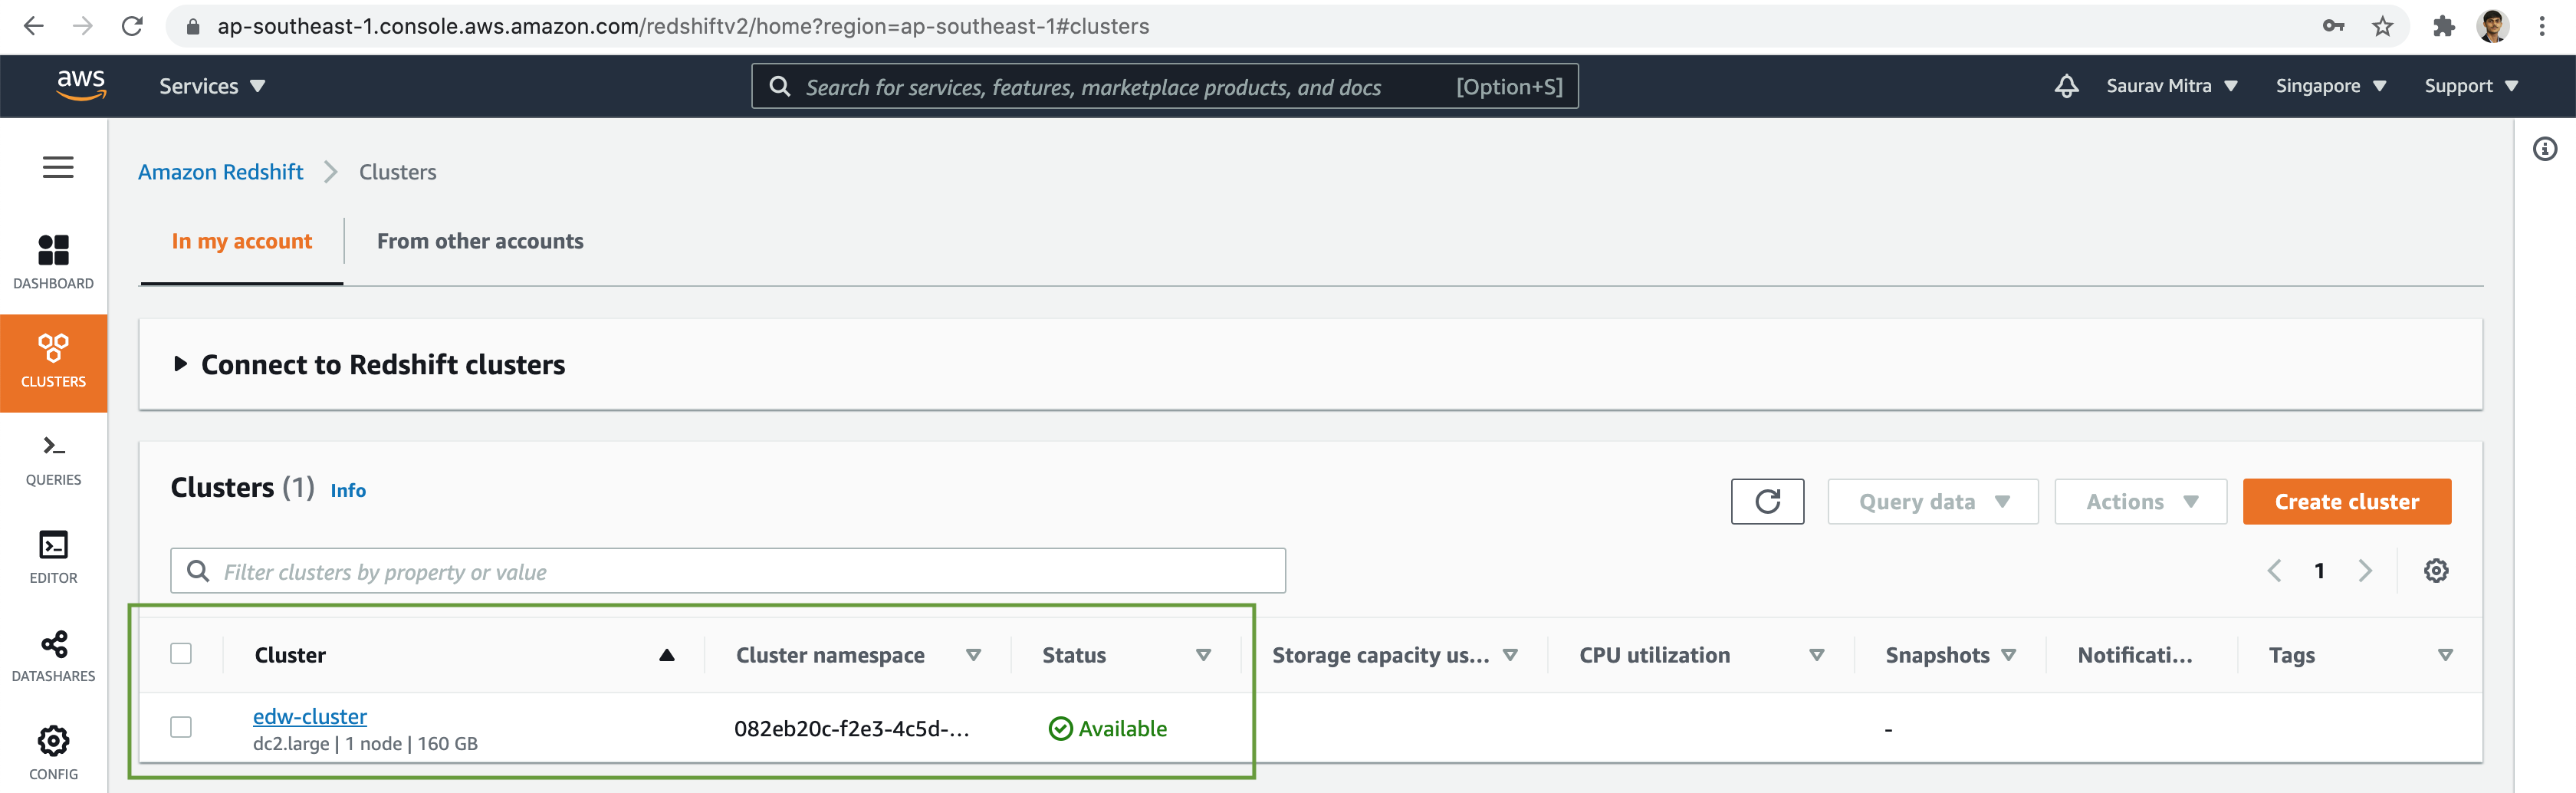The image size is (2576, 793).
Task: Click the AWS logo home icon
Action: [81, 85]
